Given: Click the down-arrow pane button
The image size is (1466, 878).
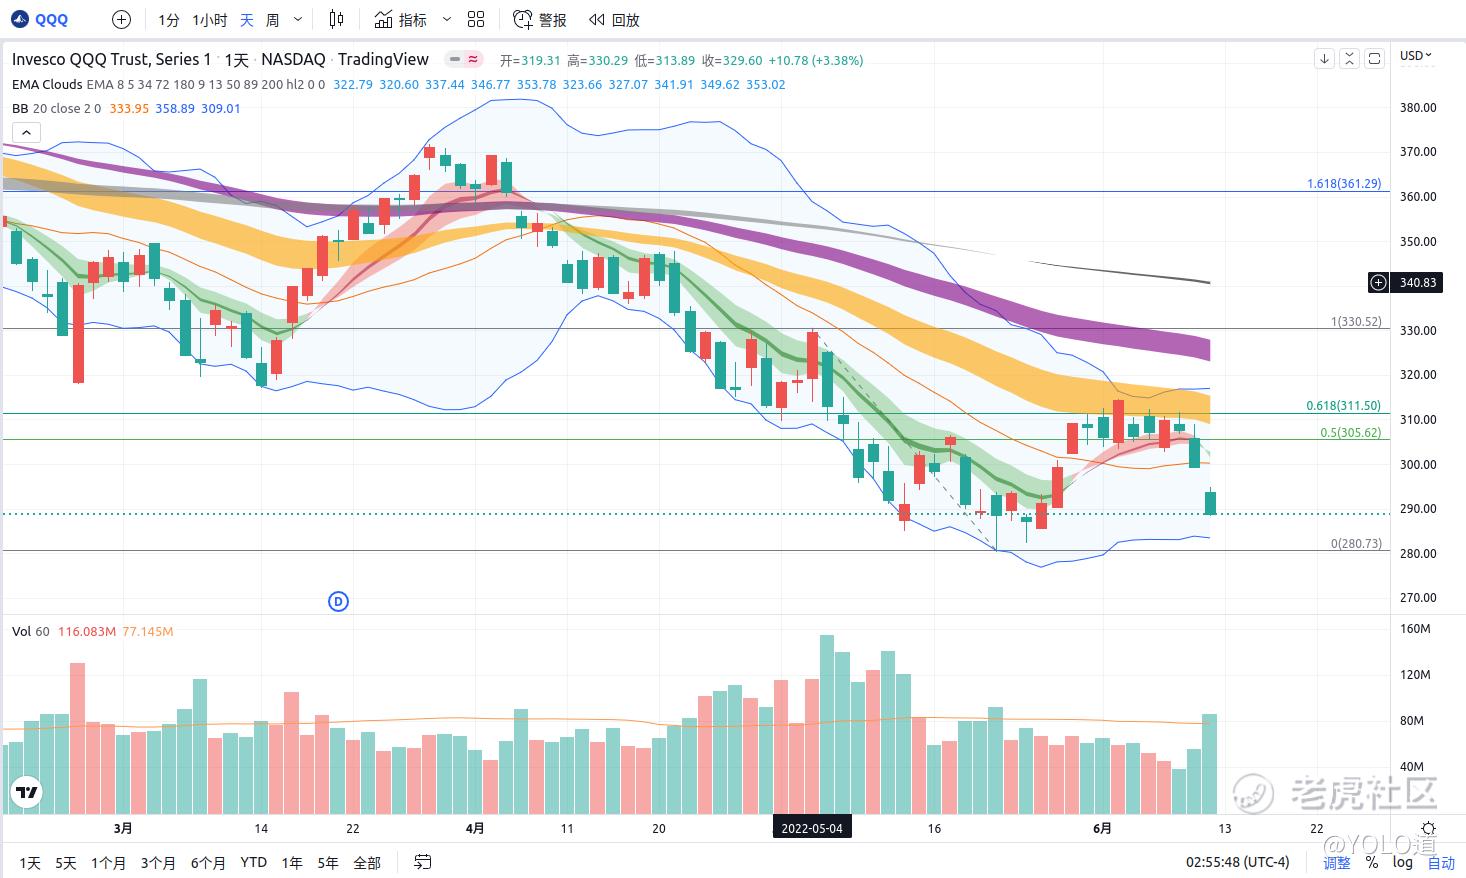Looking at the screenshot, I should 1324,59.
